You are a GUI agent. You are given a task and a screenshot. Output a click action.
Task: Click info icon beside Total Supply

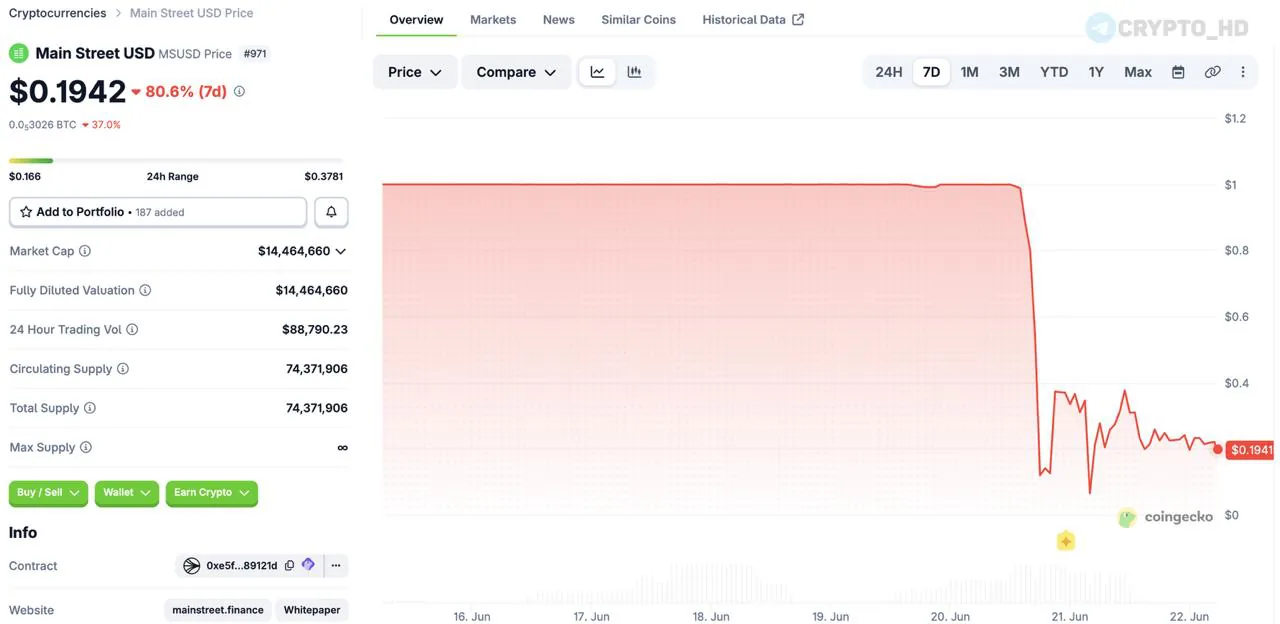tap(90, 408)
